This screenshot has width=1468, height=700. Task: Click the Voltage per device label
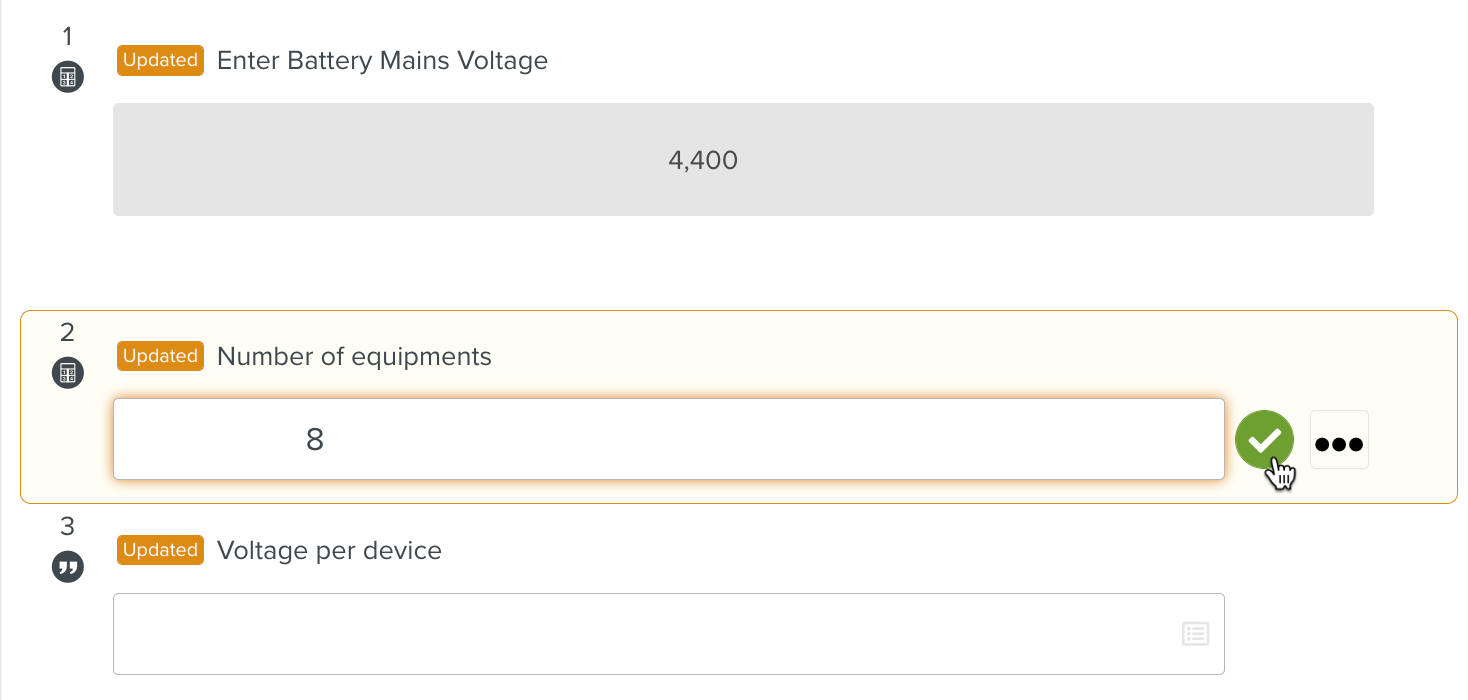[329, 551]
